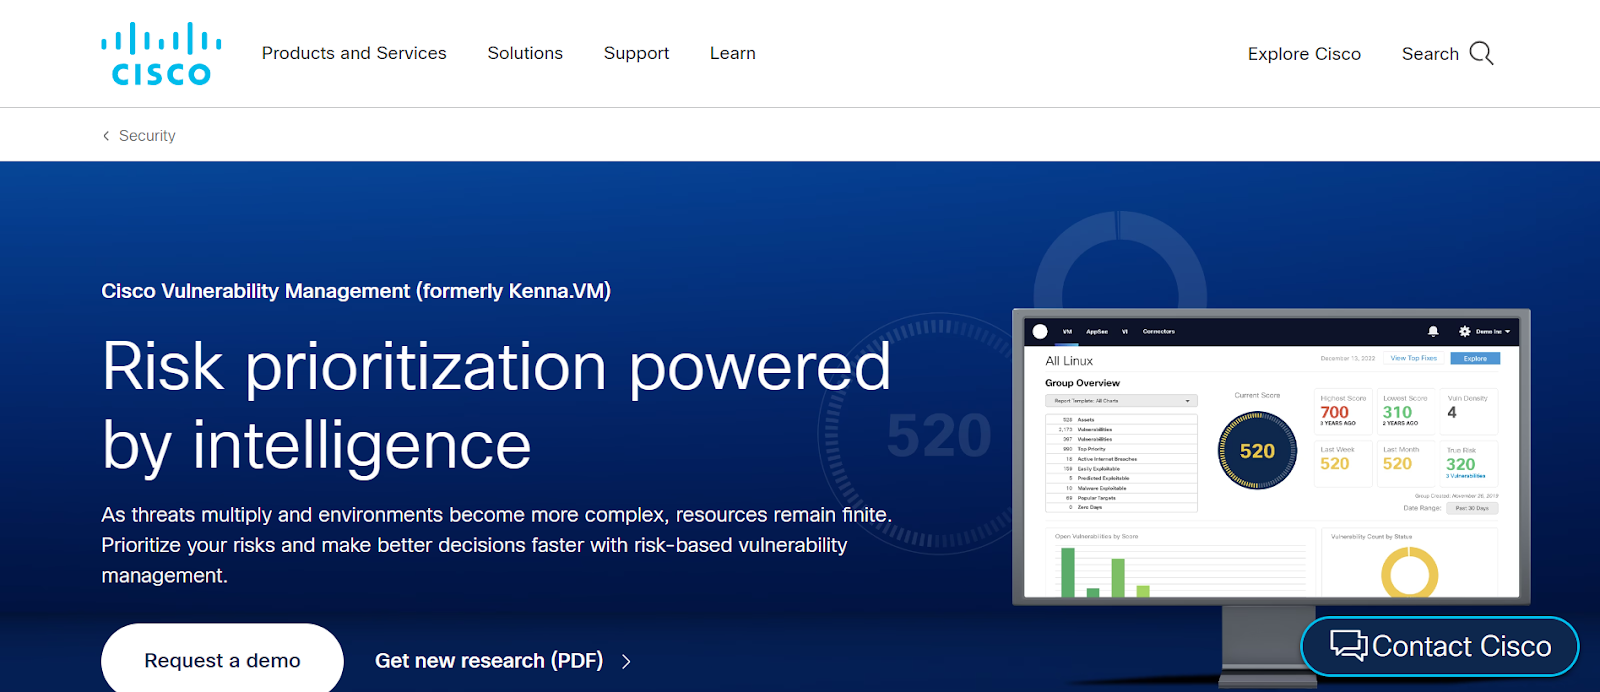This screenshot has width=1600, height=692.
Task: Click chevron arrow after Get new research
Action: point(626,661)
